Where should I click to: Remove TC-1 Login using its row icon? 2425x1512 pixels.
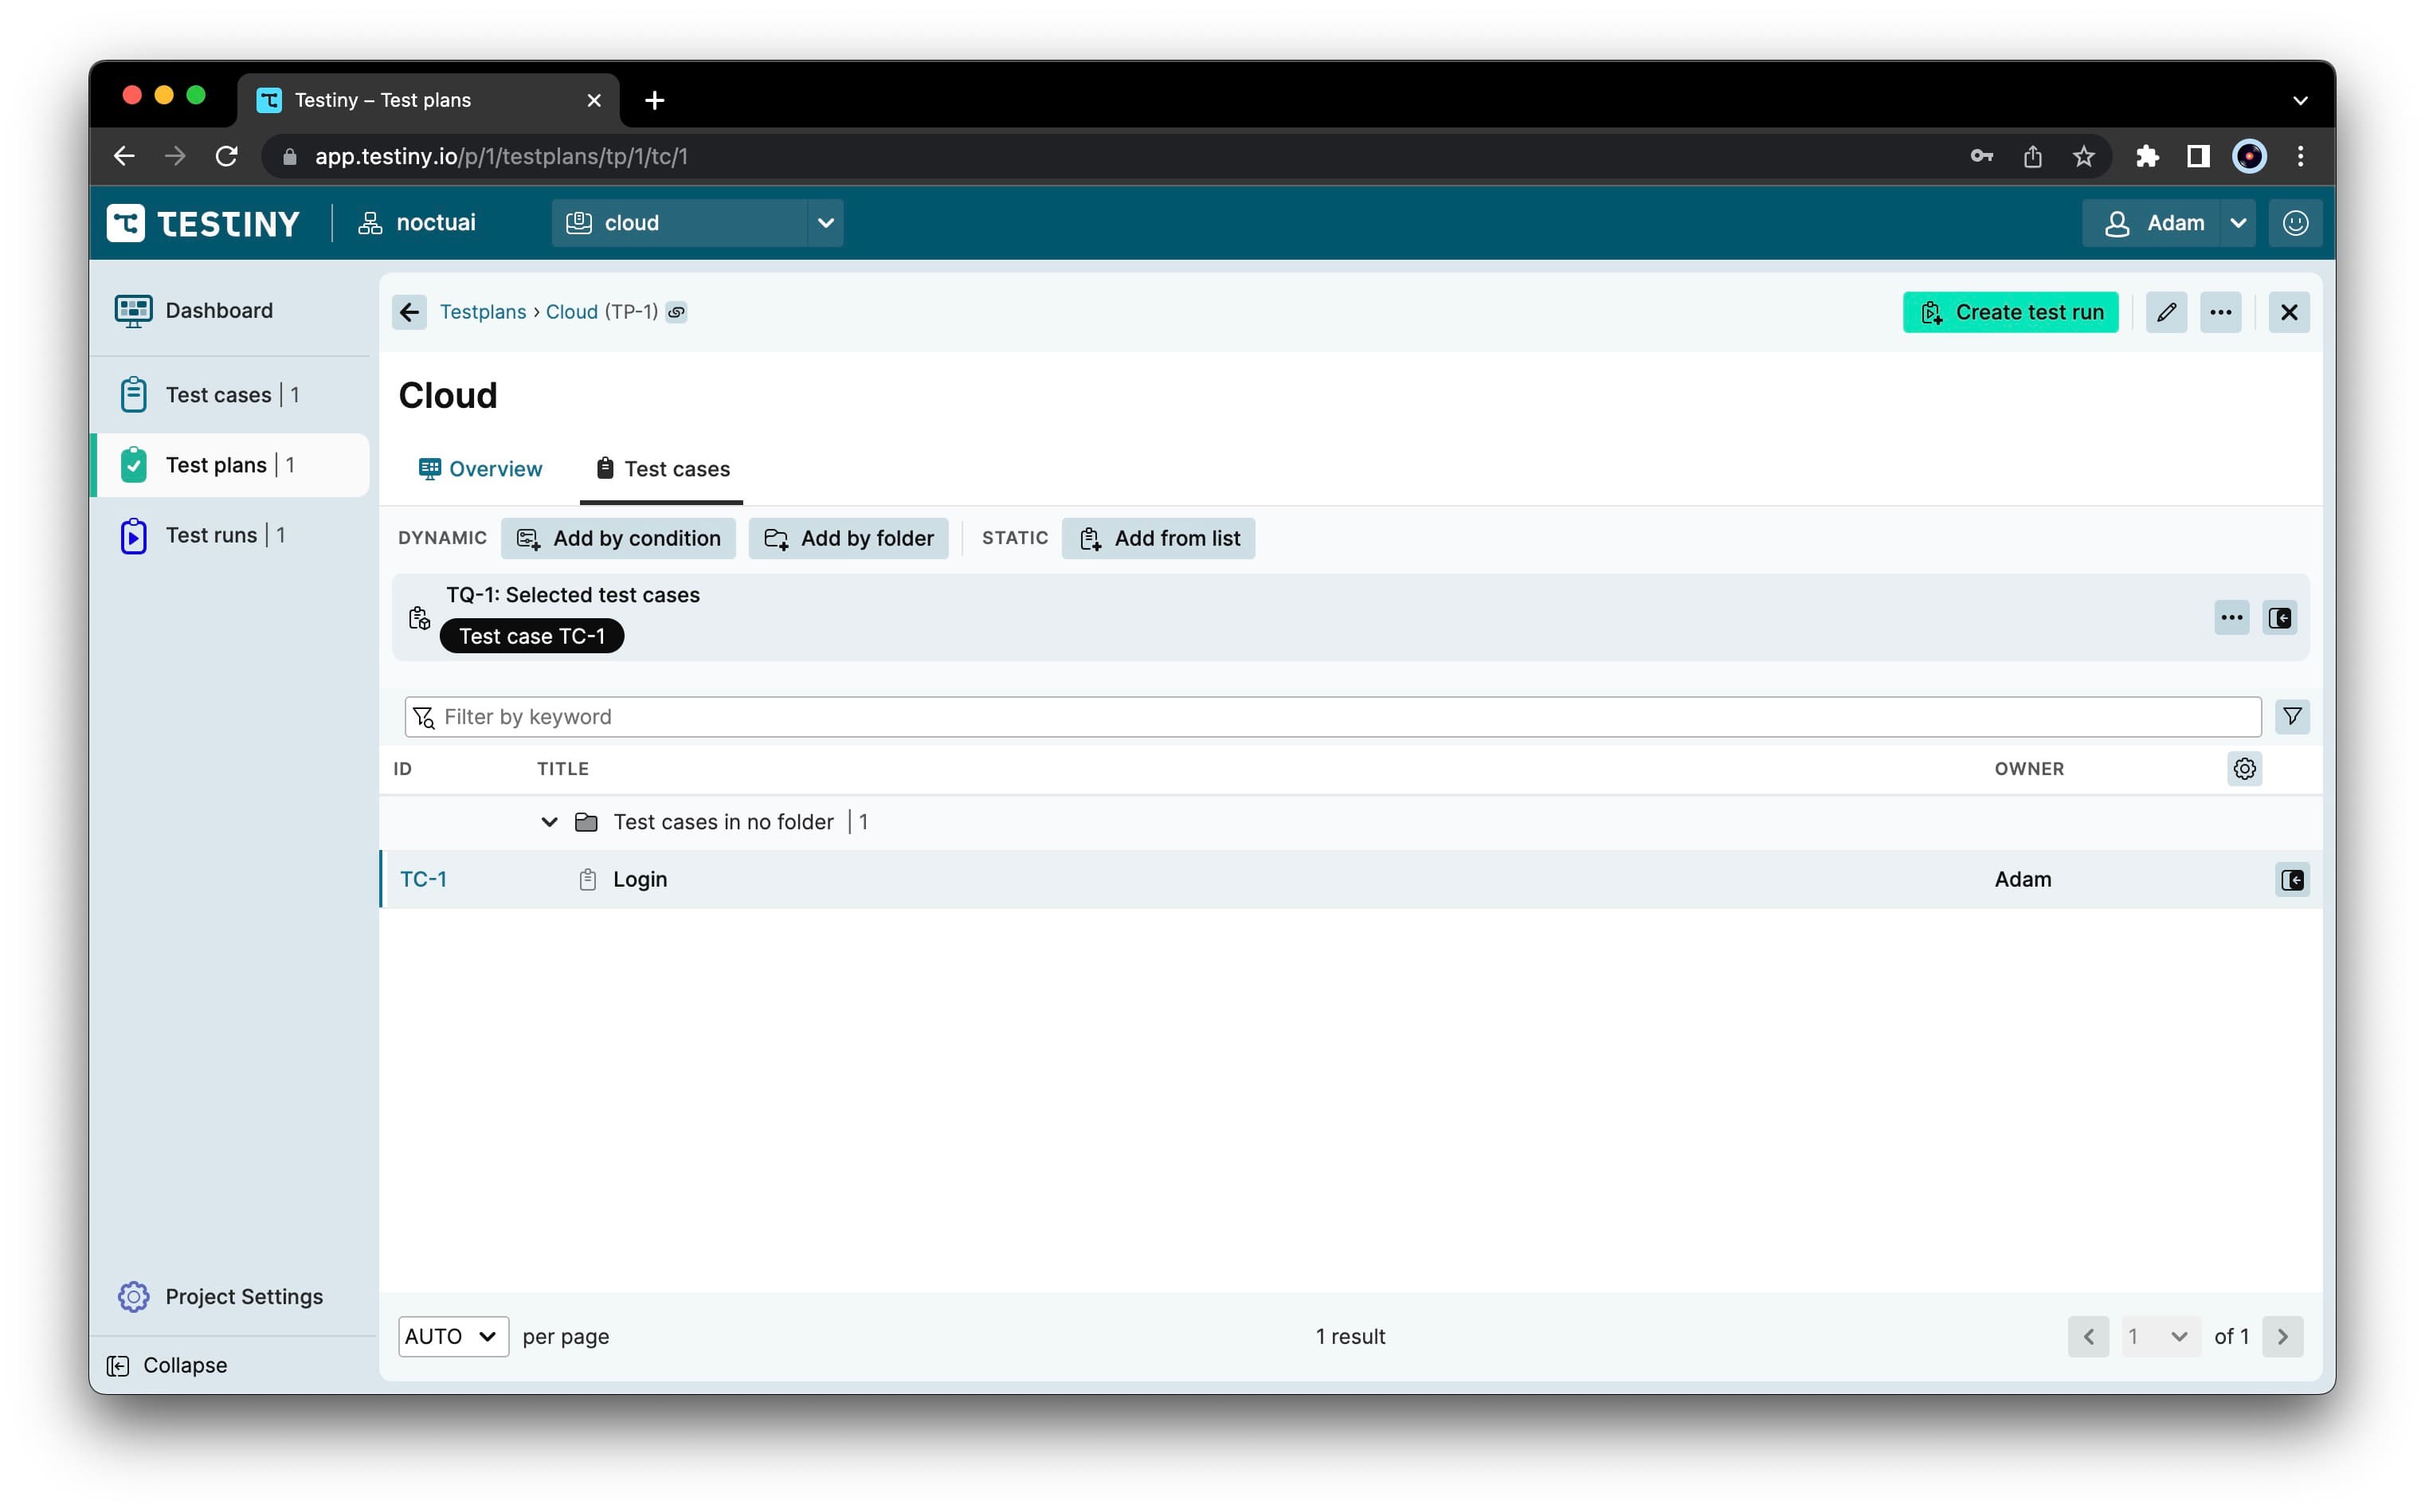(x=2291, y=879)
